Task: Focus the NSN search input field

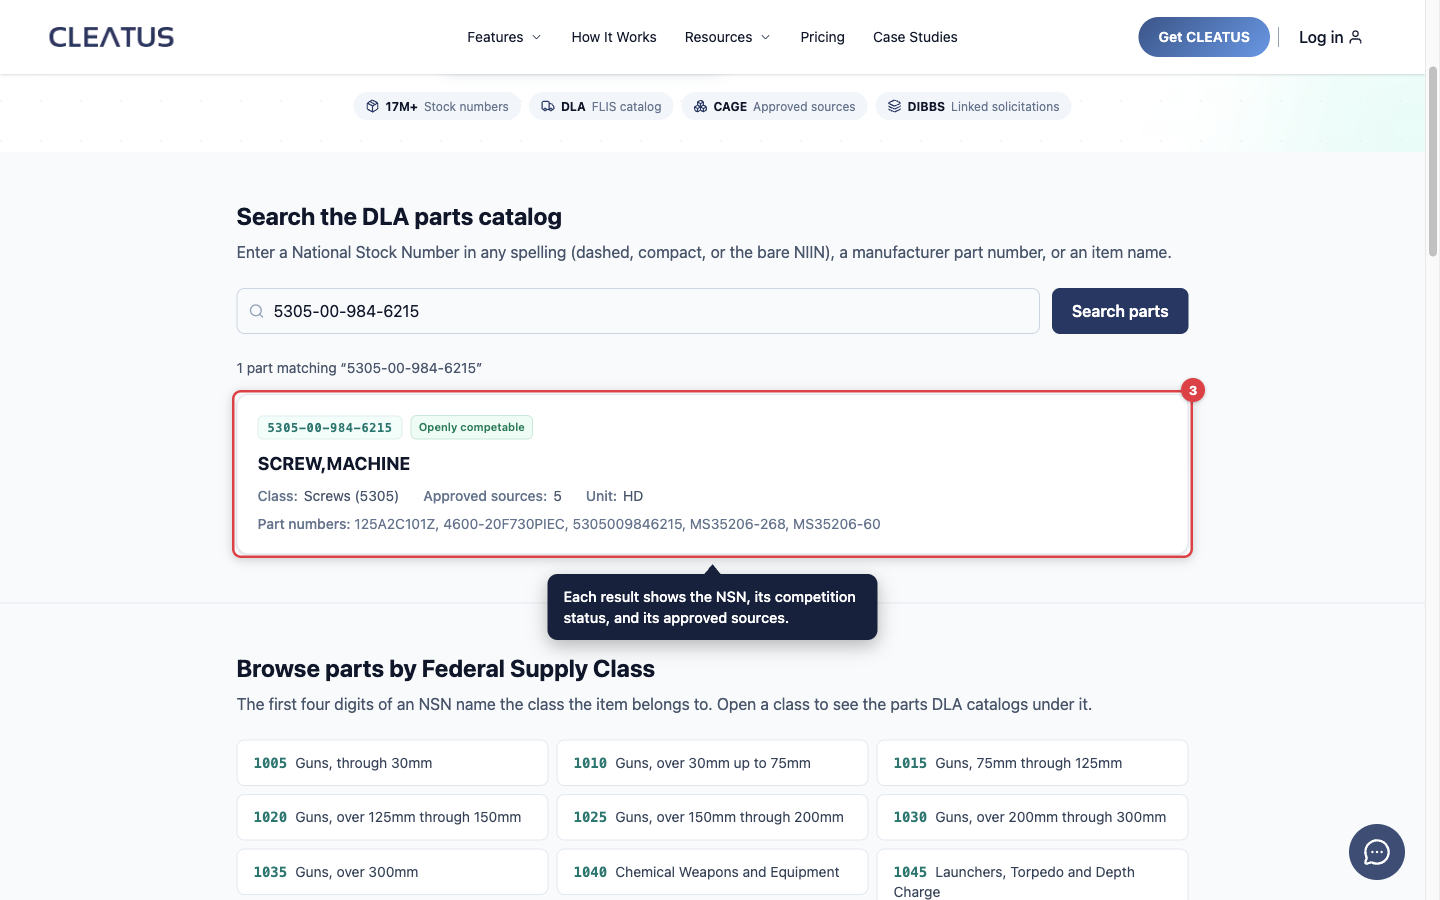Action: click(x=638, y=311)
